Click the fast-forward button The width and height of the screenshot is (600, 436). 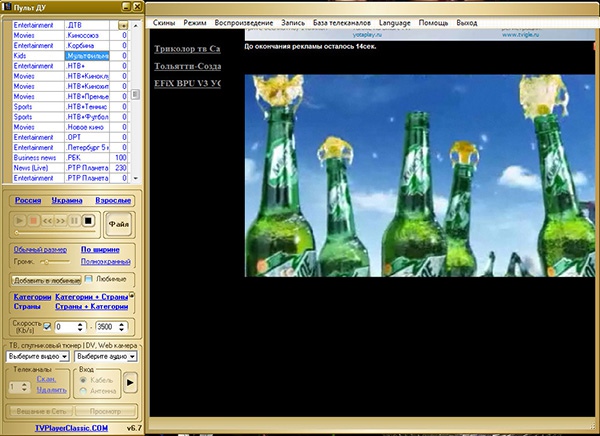point(61,221)
